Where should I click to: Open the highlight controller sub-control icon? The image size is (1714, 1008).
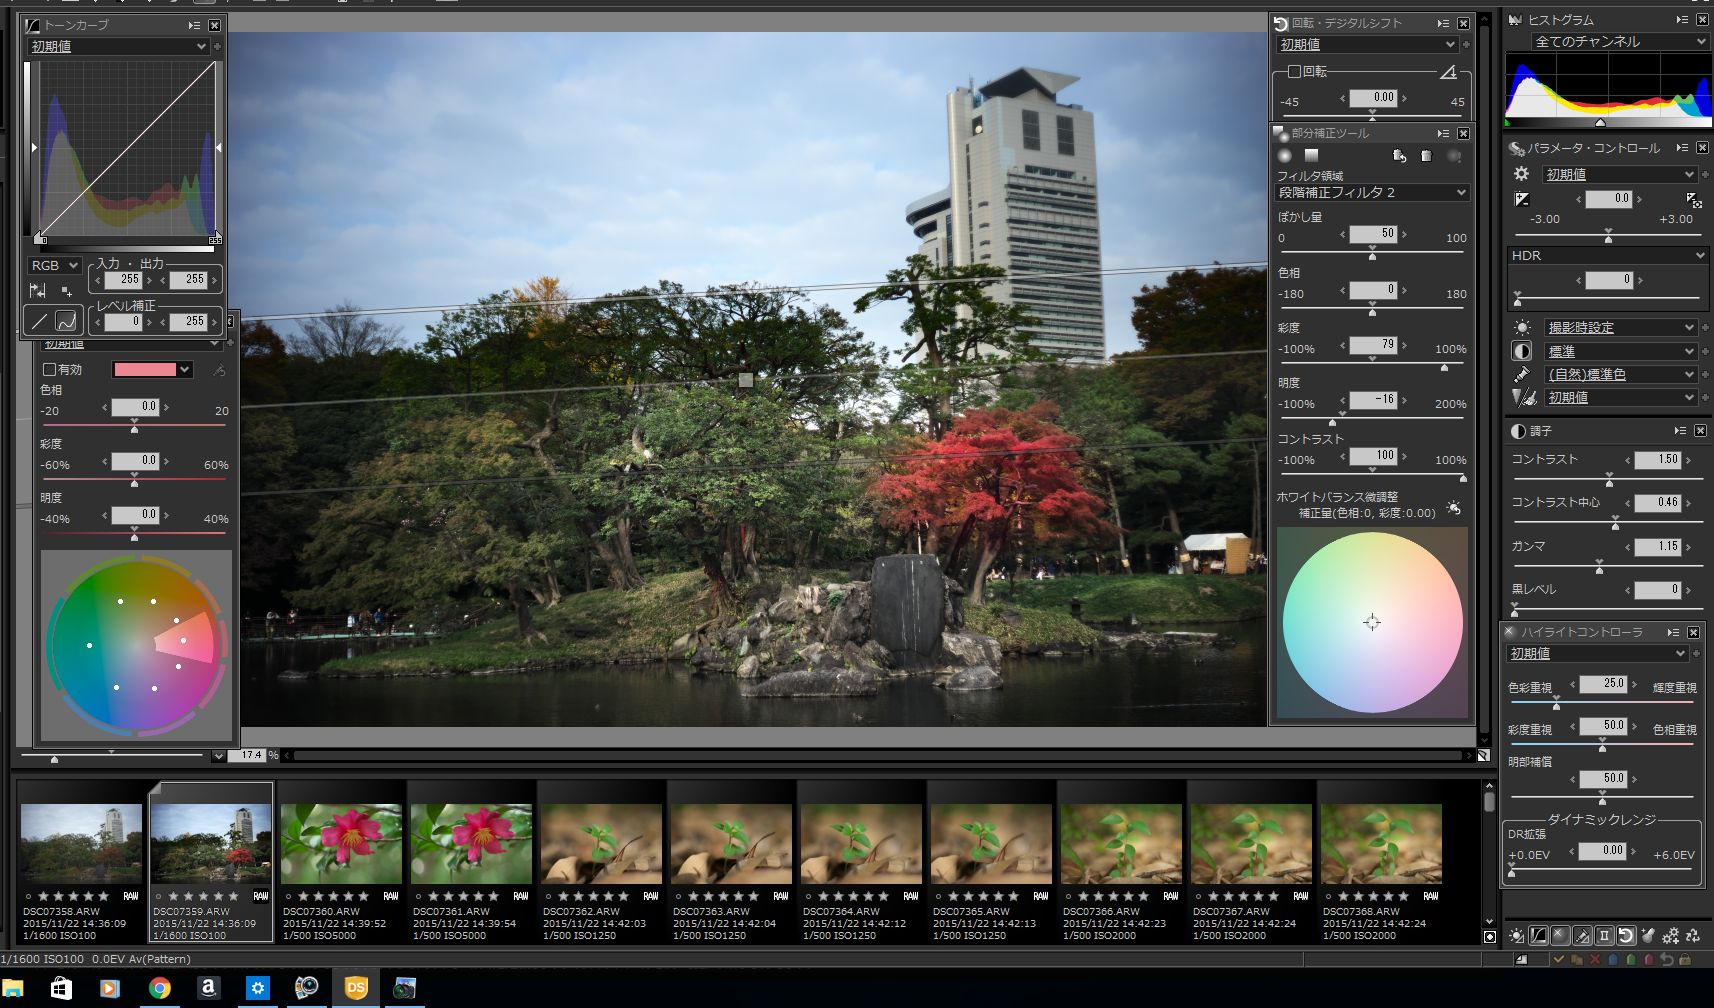(1560, 936)
